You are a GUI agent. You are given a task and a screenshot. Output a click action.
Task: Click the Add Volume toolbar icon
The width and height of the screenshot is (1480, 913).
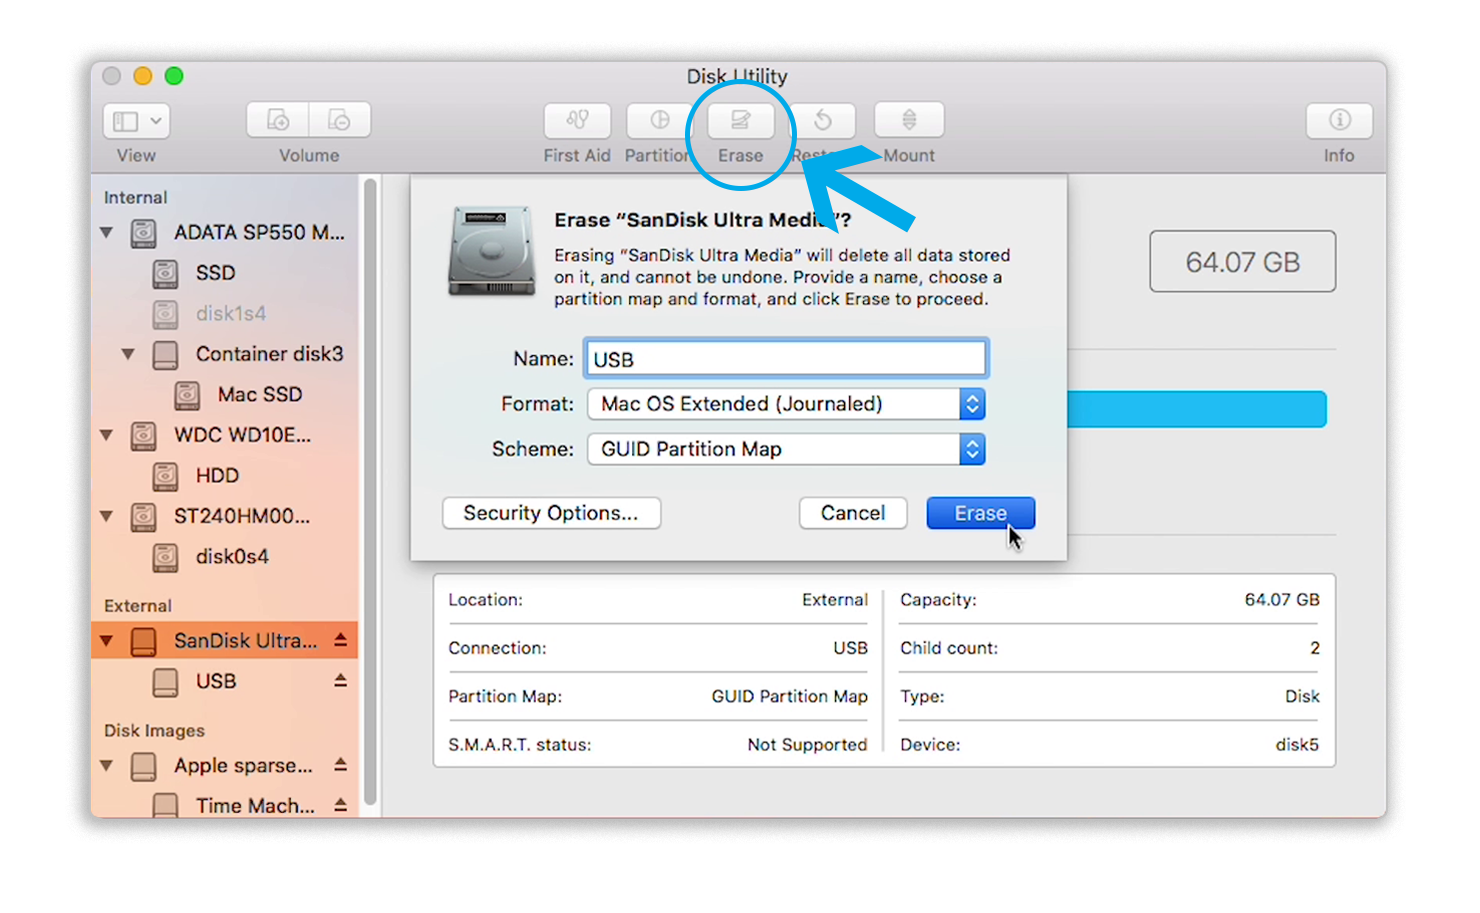278,120
